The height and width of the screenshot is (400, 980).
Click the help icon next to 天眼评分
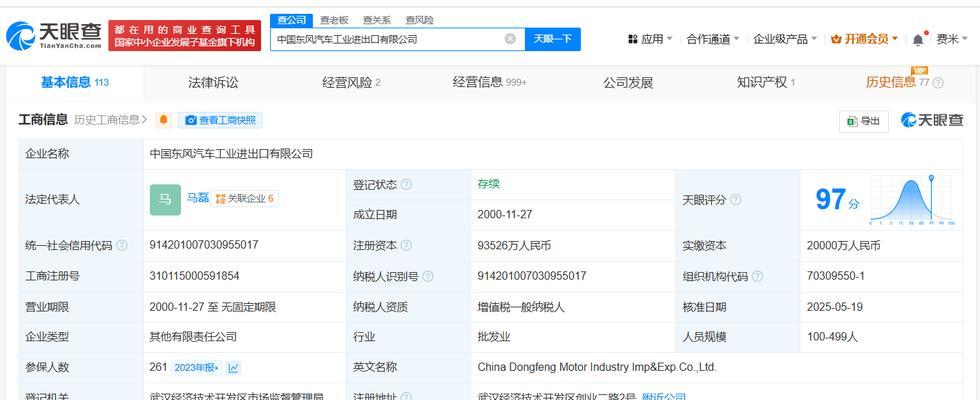click(x=736, y=200)
